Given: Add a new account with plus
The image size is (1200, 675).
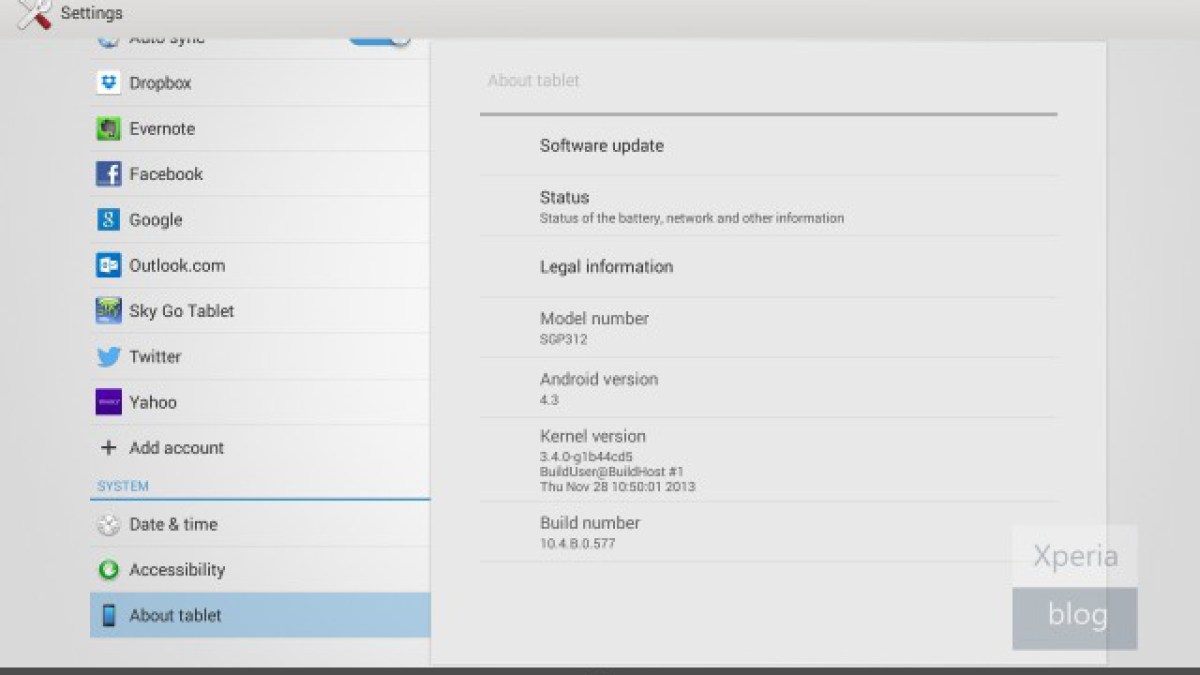Looking at the screenshot, I should [x=108, y=448].
